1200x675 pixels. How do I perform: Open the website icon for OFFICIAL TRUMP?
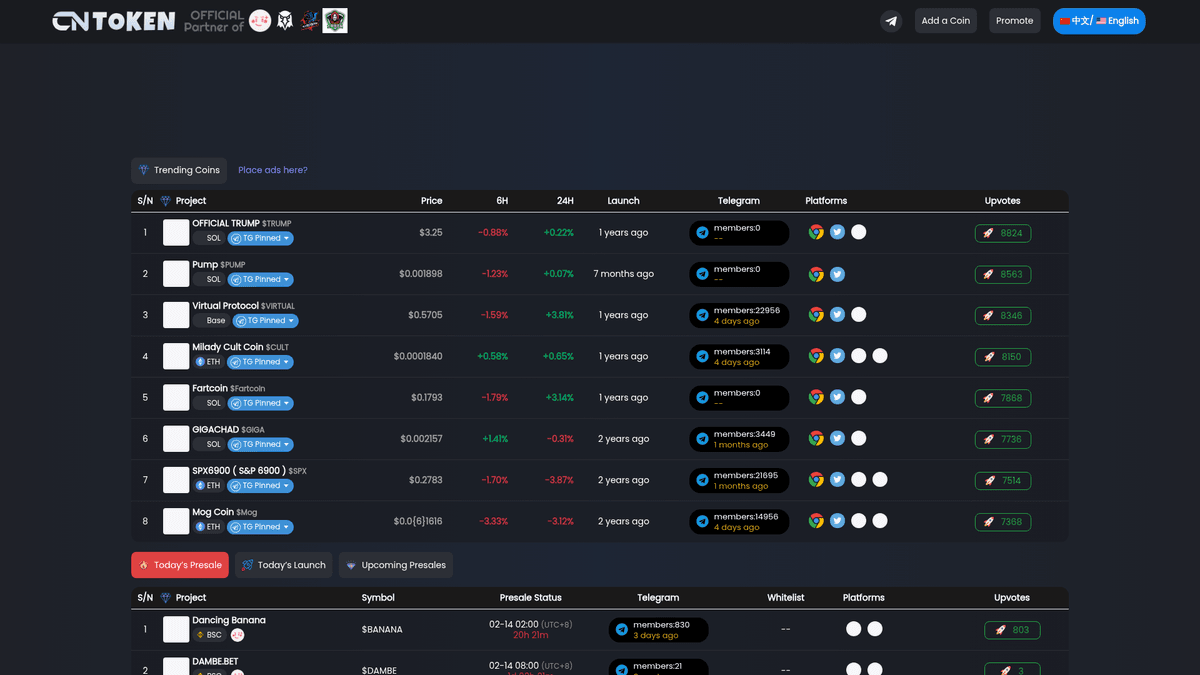[816, 232]
